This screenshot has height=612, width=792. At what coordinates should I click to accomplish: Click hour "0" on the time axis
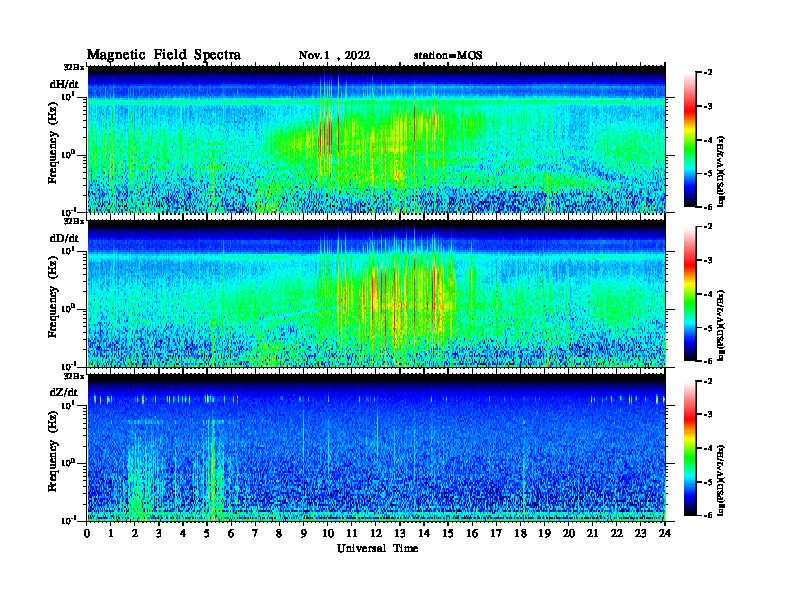(87, 533)
